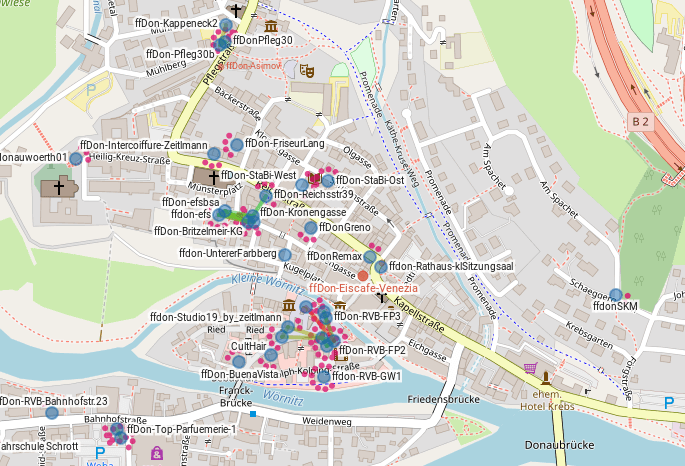Select the ffDonGreno node circle
The image size is (685, 466).
(x=311, y=228)
